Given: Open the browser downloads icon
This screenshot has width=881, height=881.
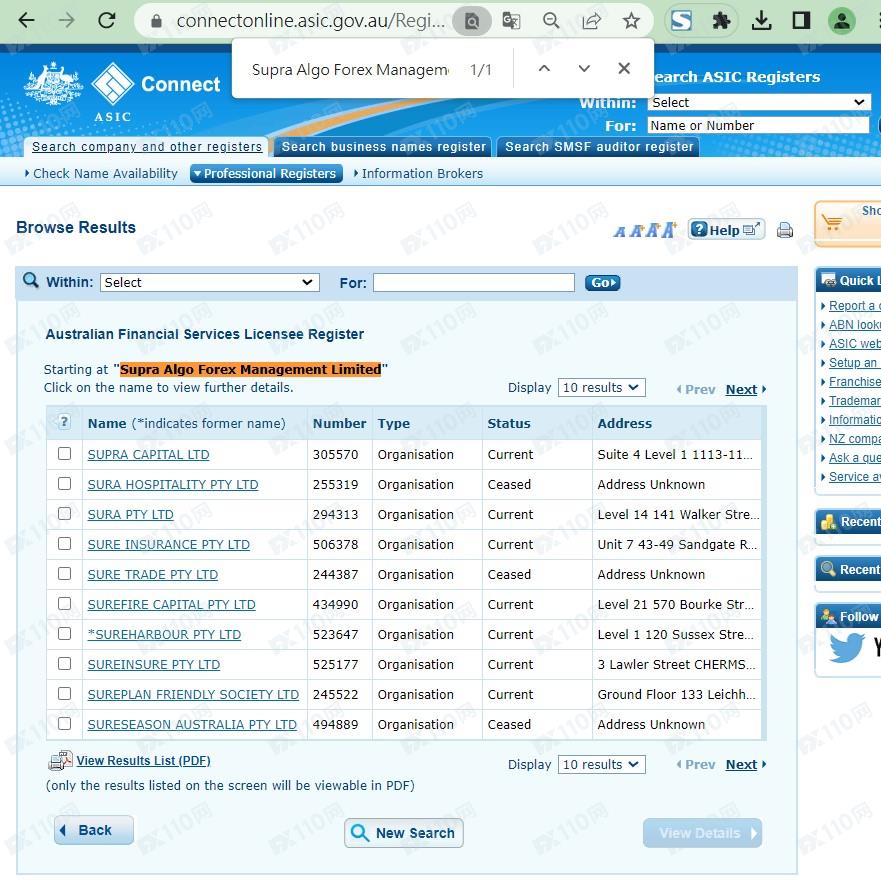Looking at the screenshot, I should coord(761,20).
